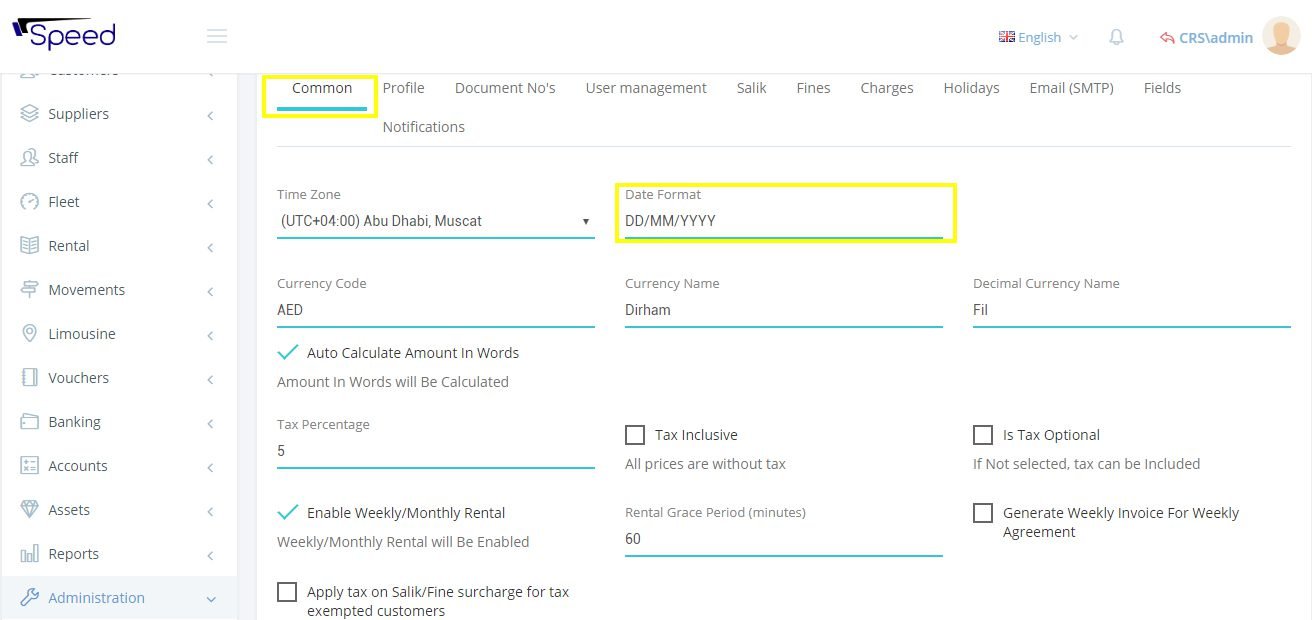Click the Staff people icon
Screen dimensions: 1312x620
point(30,158)
